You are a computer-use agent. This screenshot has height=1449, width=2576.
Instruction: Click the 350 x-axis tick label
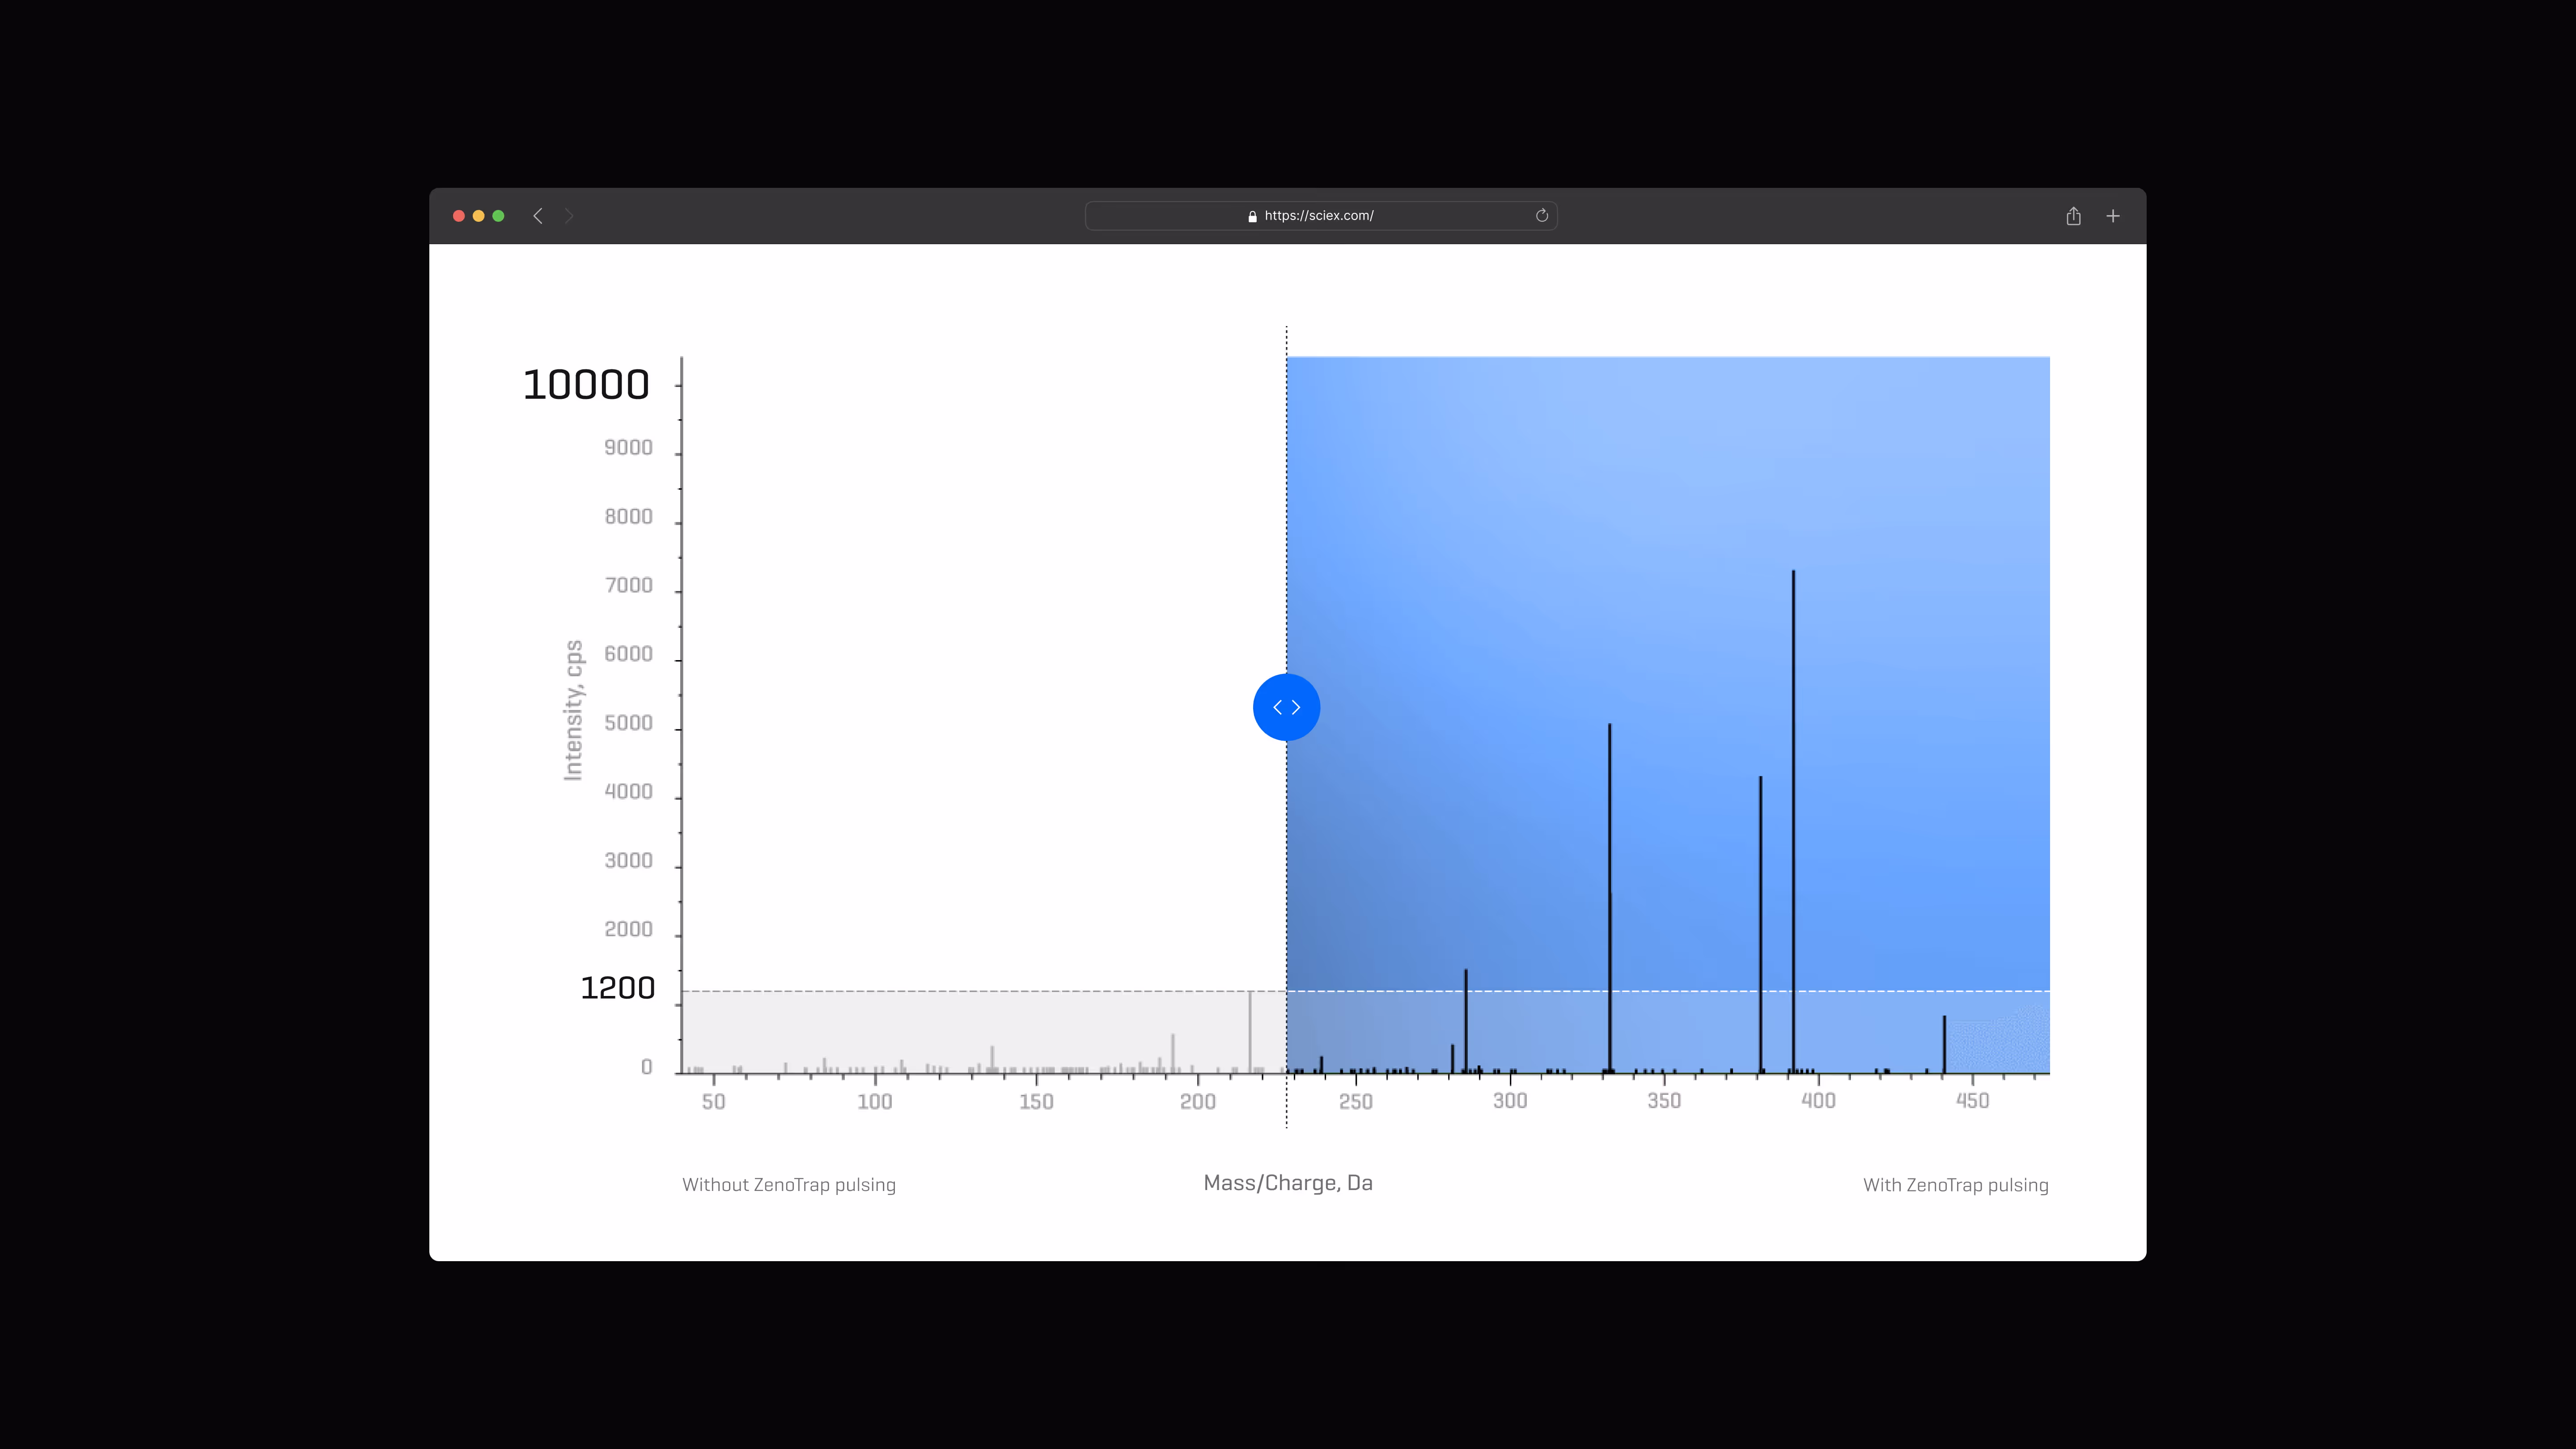pos(1664,1101)
